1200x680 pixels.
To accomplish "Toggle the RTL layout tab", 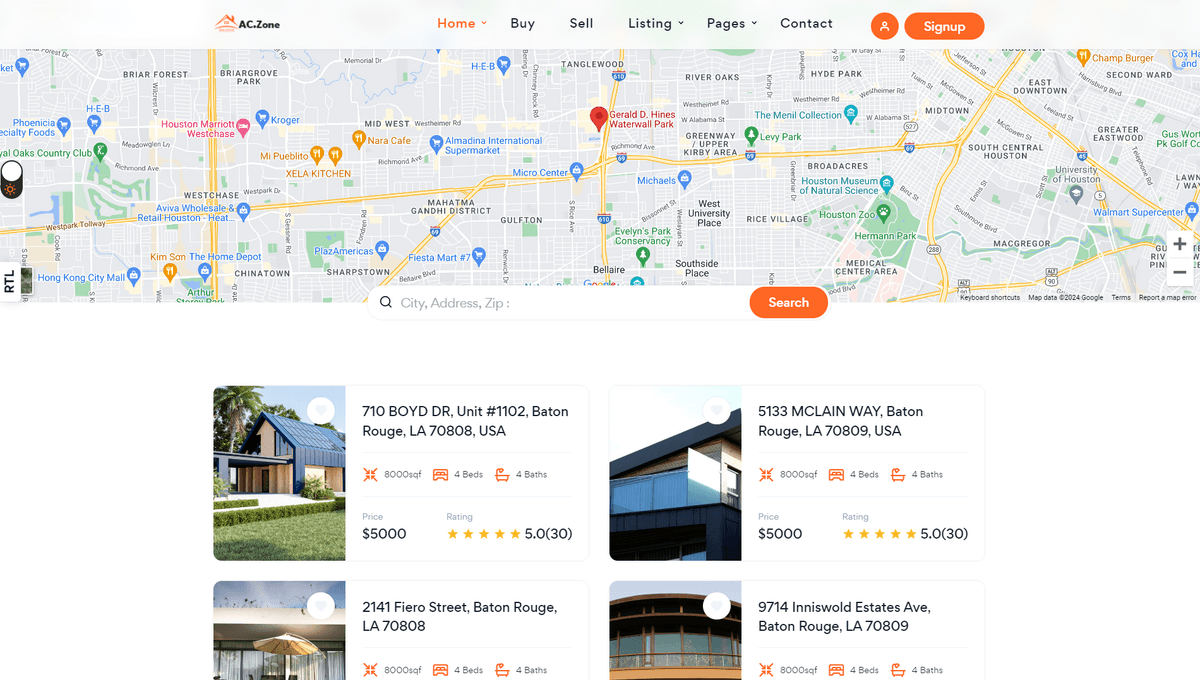I will [10, 281].
